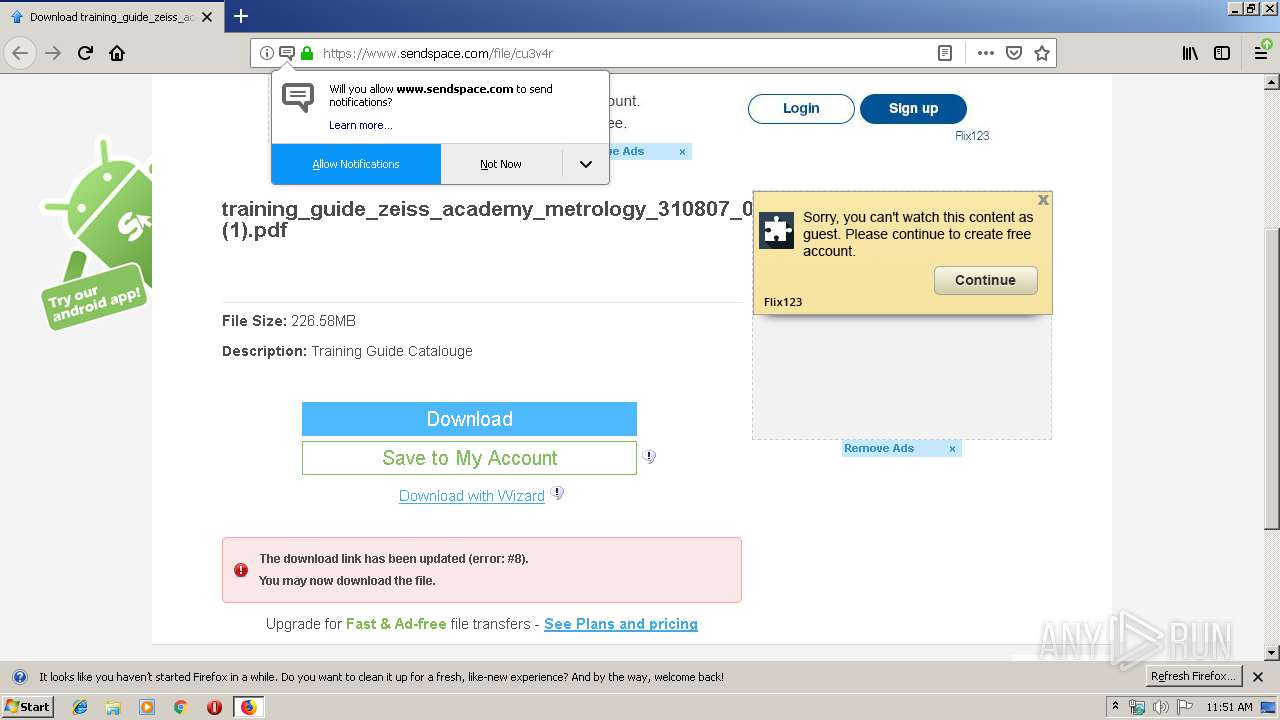Image resolution: width=1280 pixels, height=720 pixels.
Task: Click the 11:51 AM clock
Action: (1229, 707)
